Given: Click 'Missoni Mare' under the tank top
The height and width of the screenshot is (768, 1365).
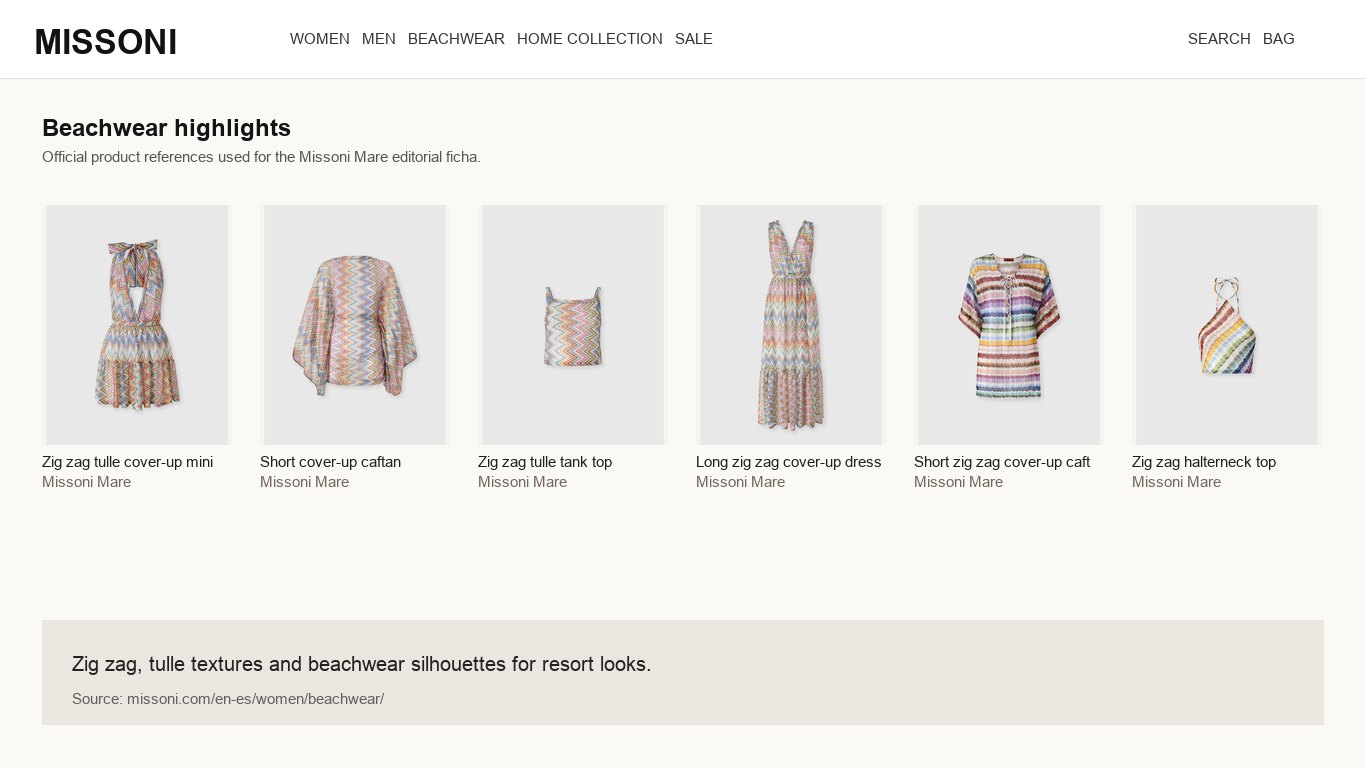Looking at the screenshot, I should (523, 482).
